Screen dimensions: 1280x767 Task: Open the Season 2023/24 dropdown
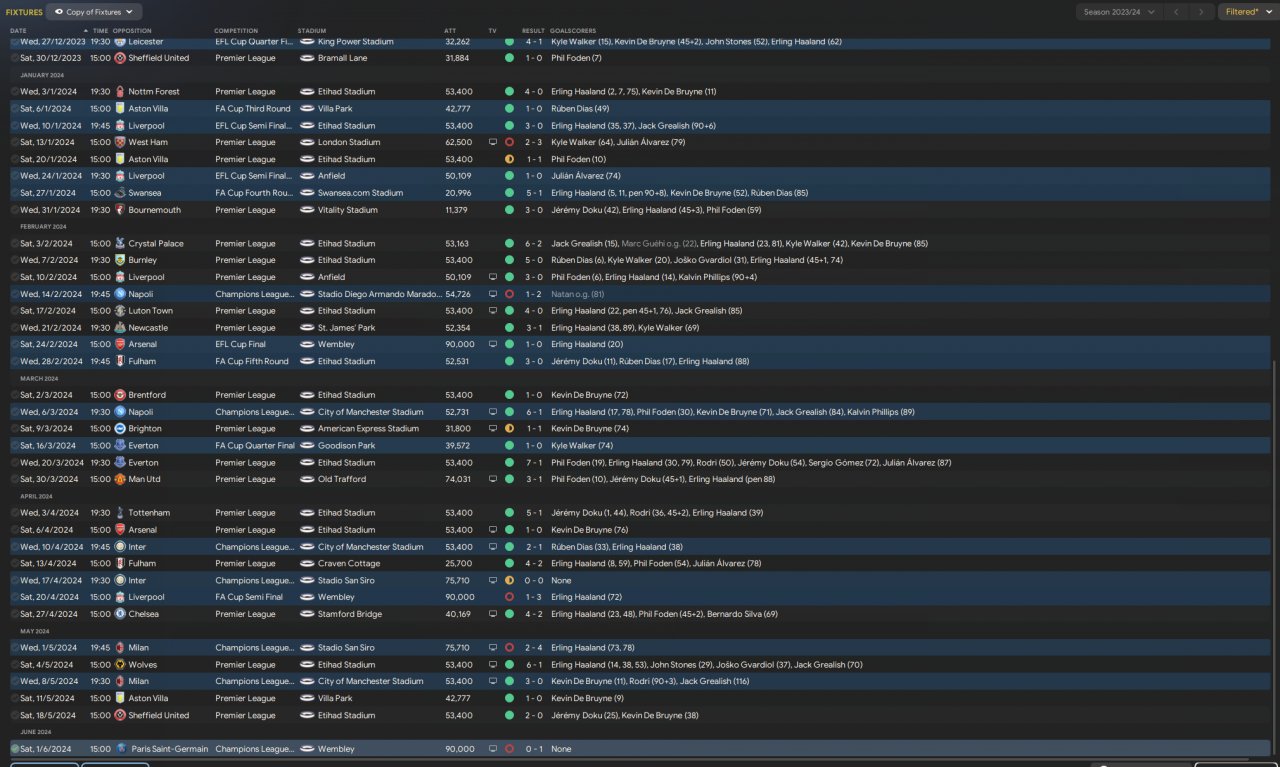point(1120,12)
